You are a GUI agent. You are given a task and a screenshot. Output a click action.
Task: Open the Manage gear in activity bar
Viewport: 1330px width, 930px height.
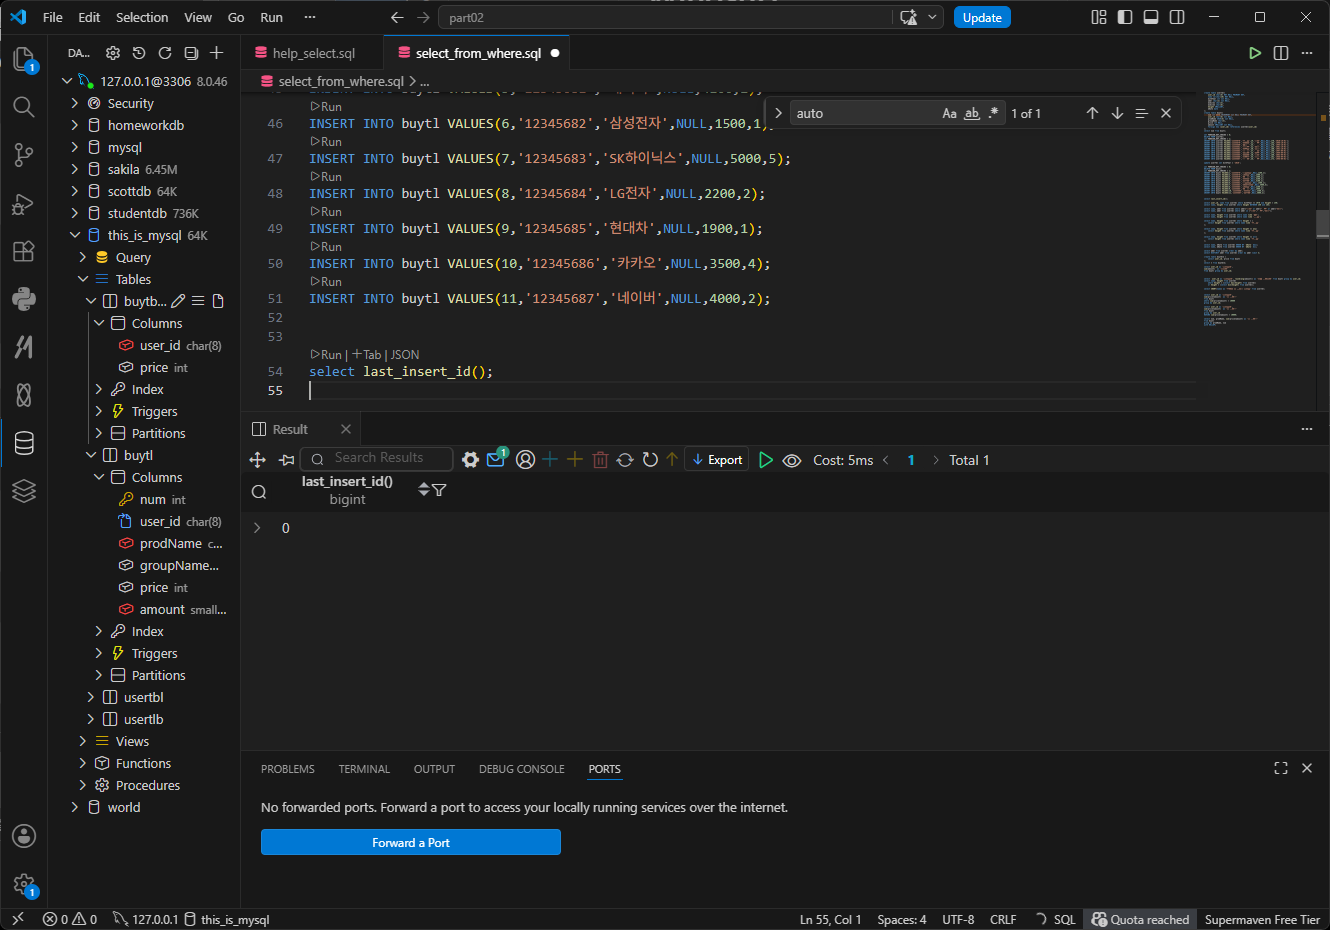tap(24, 884)
